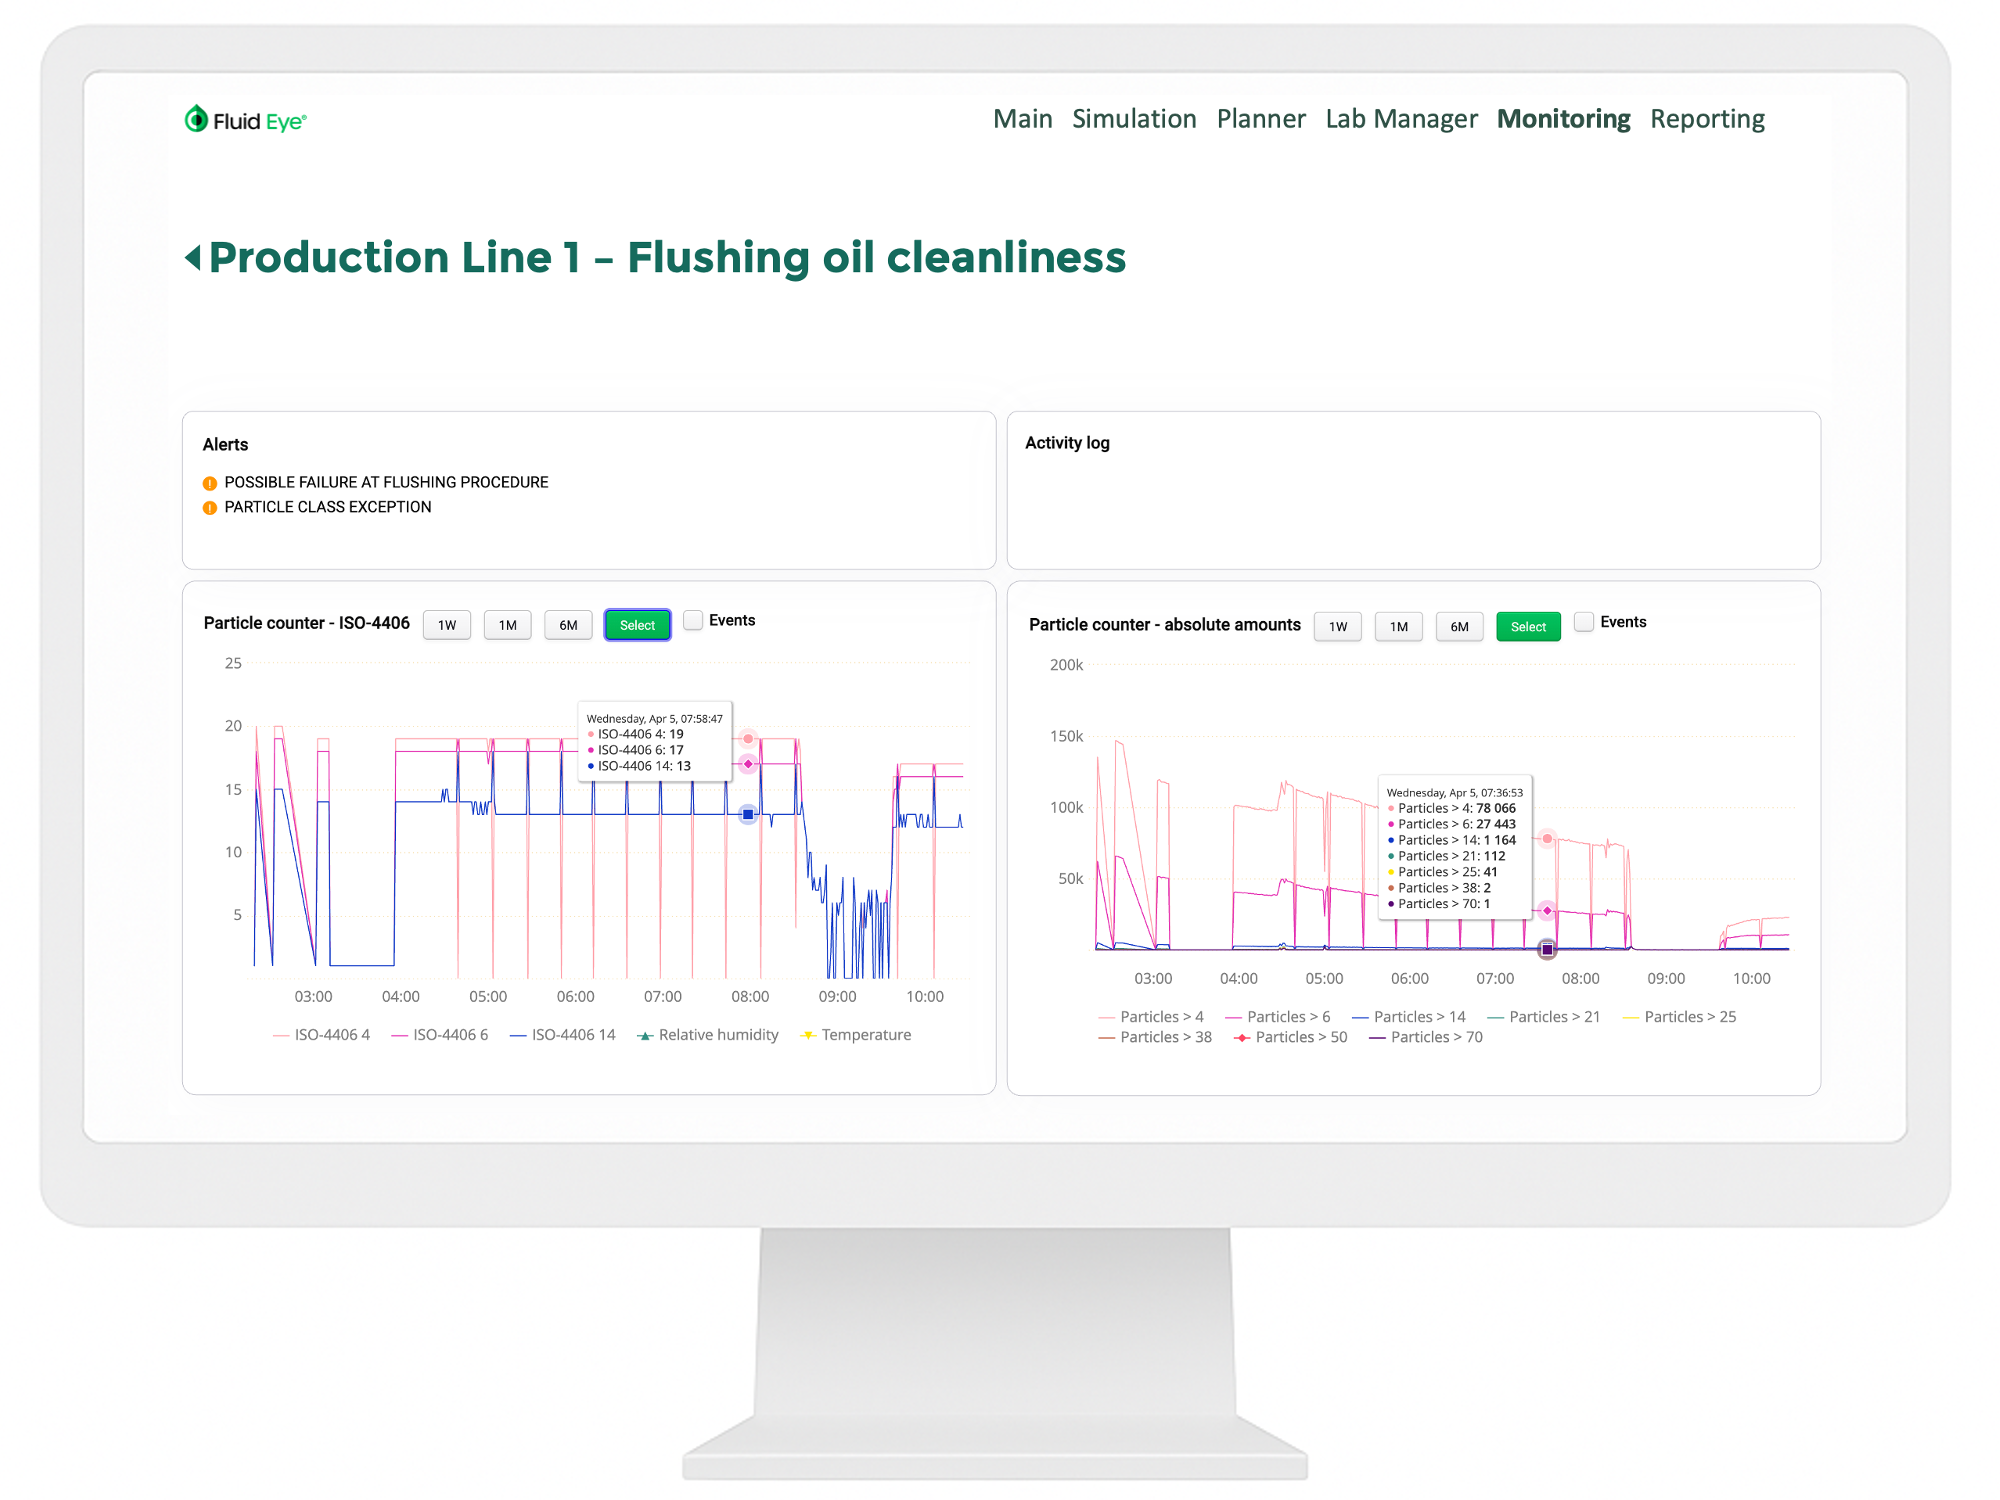2000x1500 pixels.
Task: Toggle Temperature legend marker in ISO chart
Action: [x=808, y=1035]
